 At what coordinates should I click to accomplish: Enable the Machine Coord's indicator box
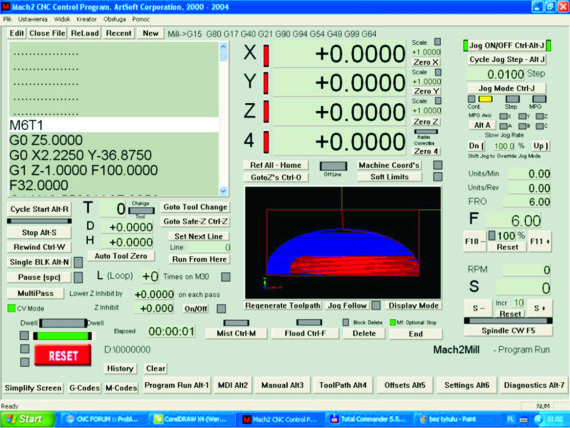tap(438, 165)
